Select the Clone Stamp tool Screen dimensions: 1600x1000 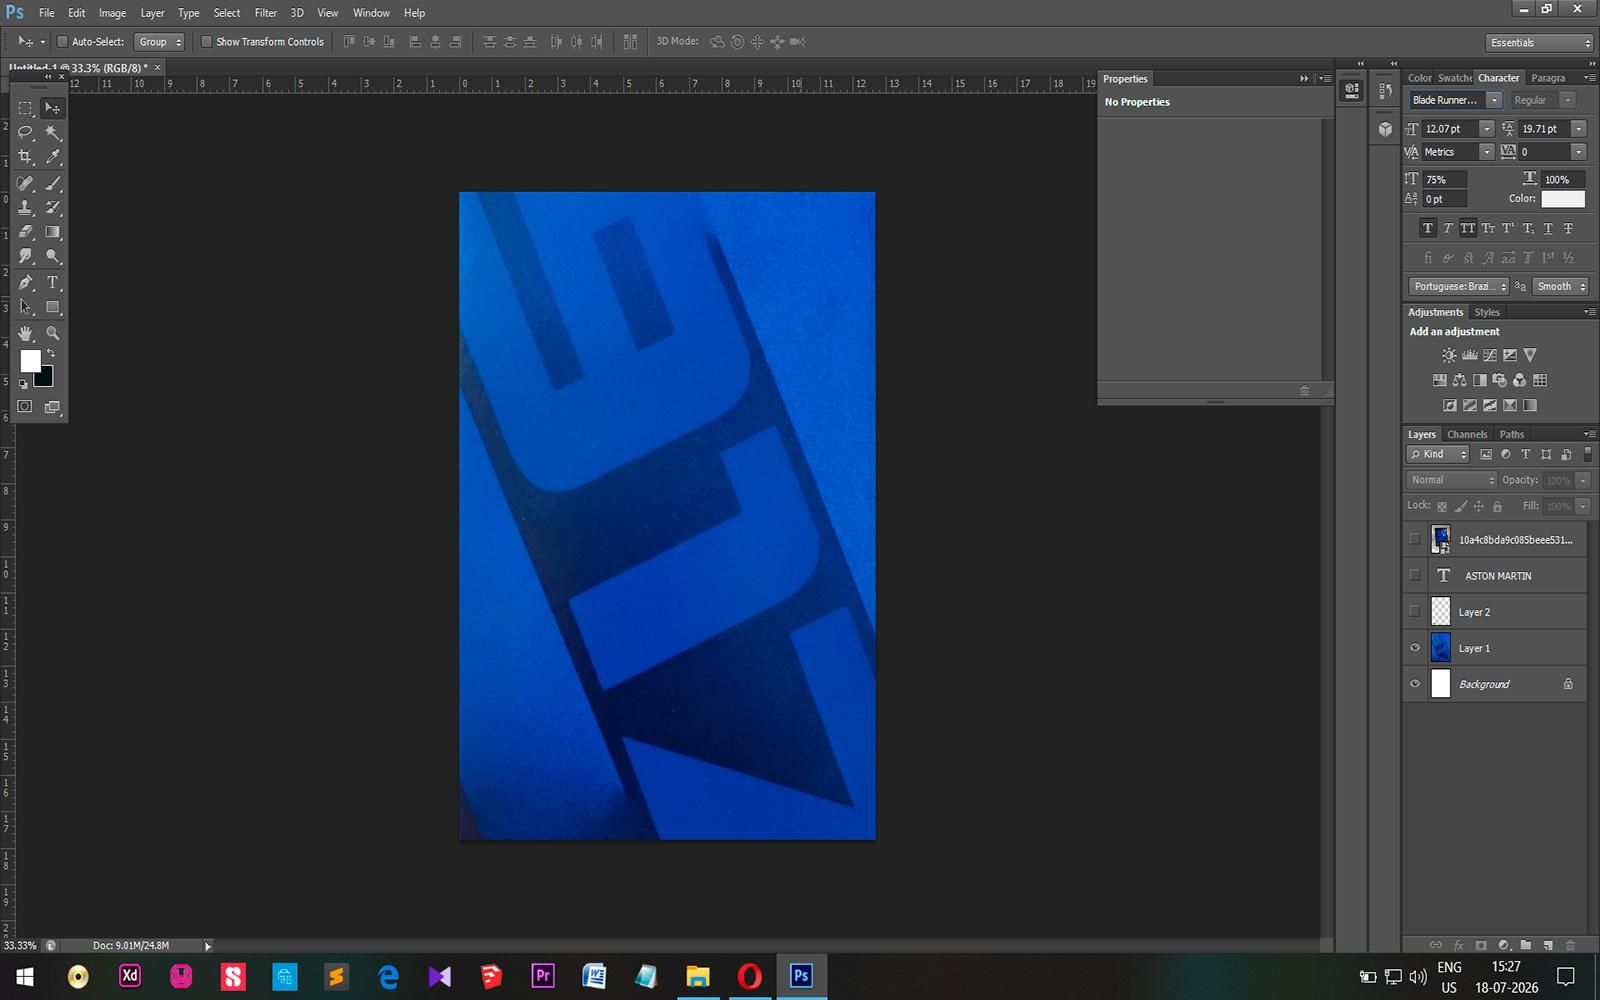pos(25,207)
